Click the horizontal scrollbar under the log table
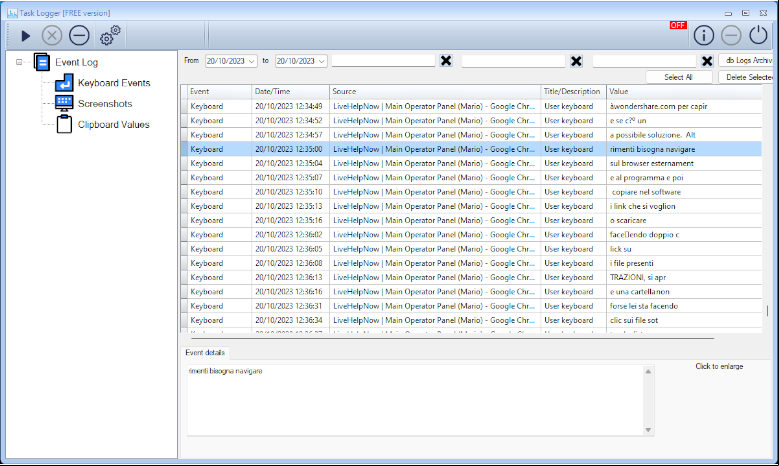 (x=453, y=338)
